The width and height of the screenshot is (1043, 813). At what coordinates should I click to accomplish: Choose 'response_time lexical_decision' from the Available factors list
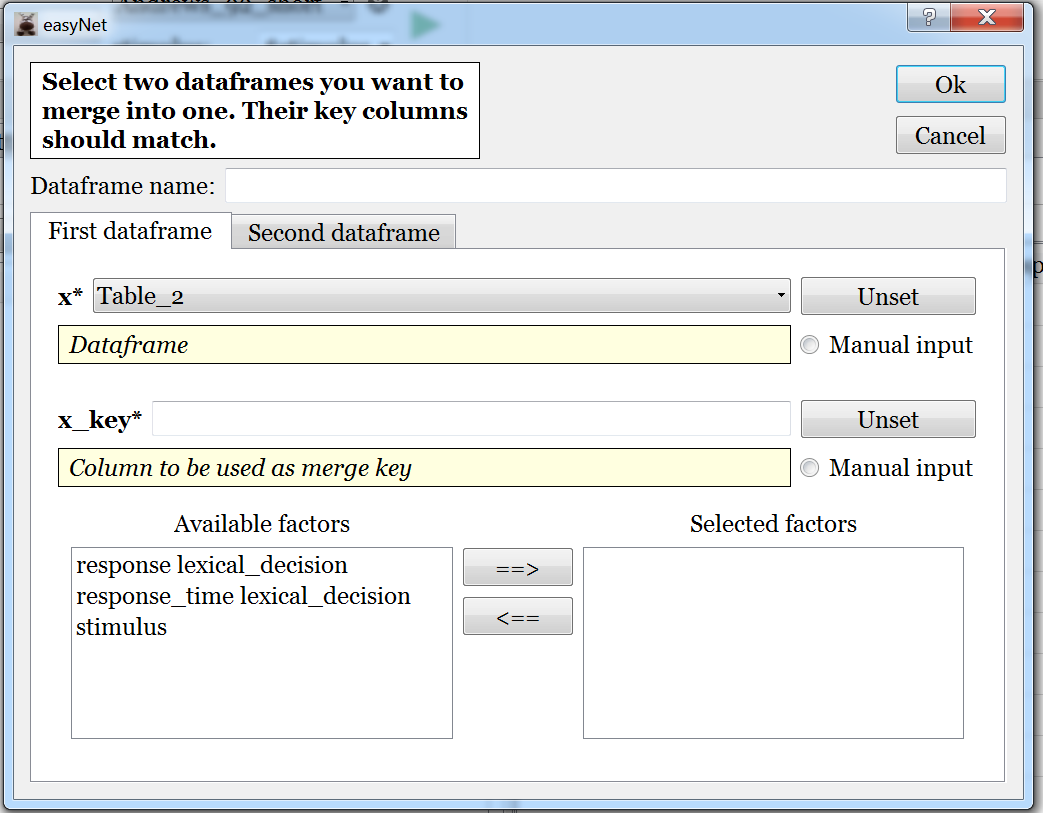click(243, 596)
